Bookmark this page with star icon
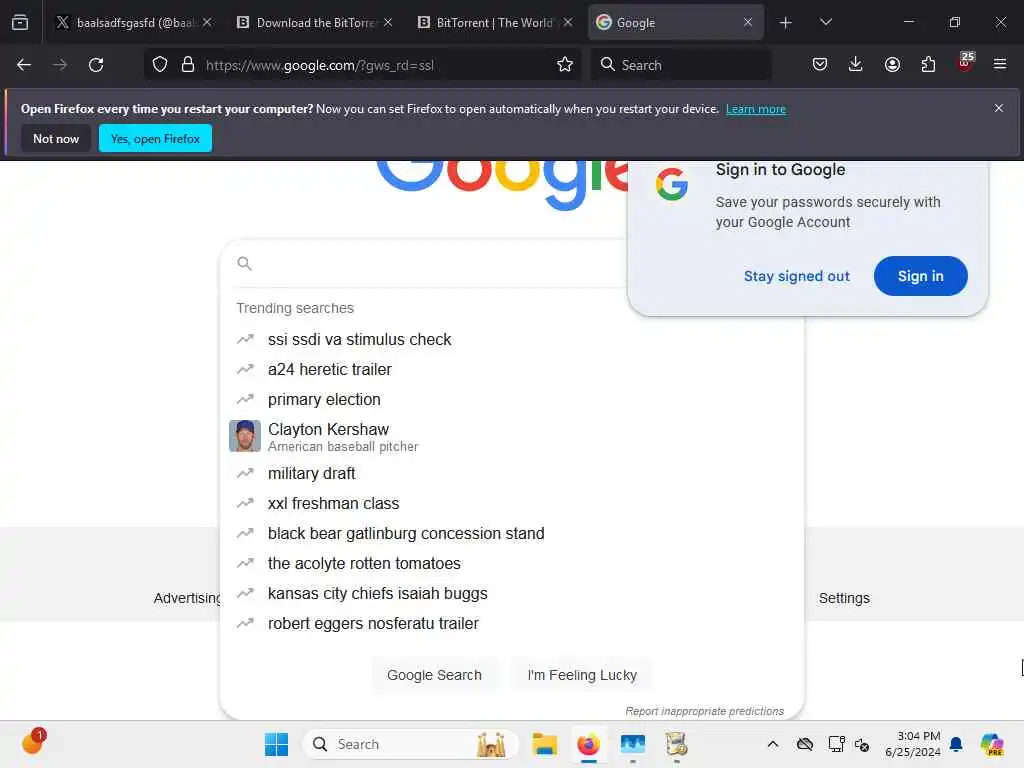The height and width of the screenshot is (768, 1024). [x=565, y=65]
